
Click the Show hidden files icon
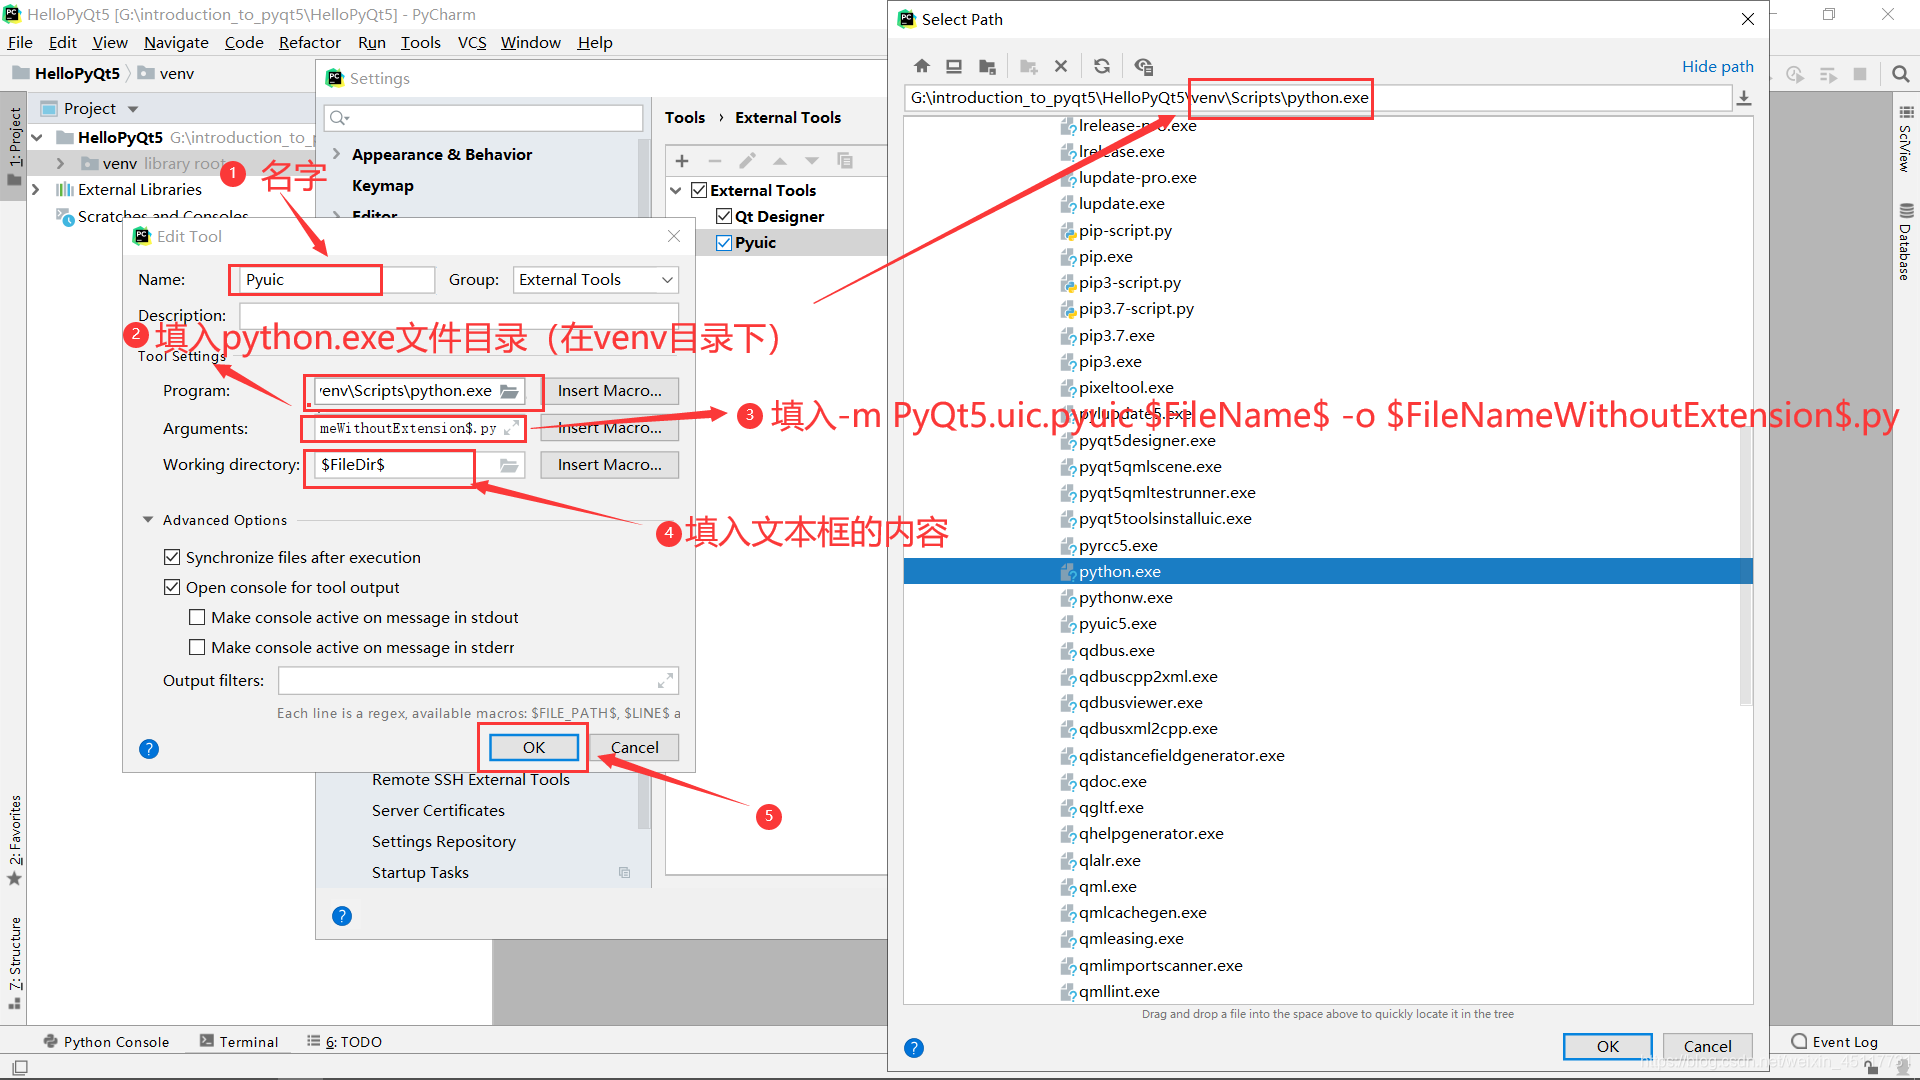coord(1144,66)
